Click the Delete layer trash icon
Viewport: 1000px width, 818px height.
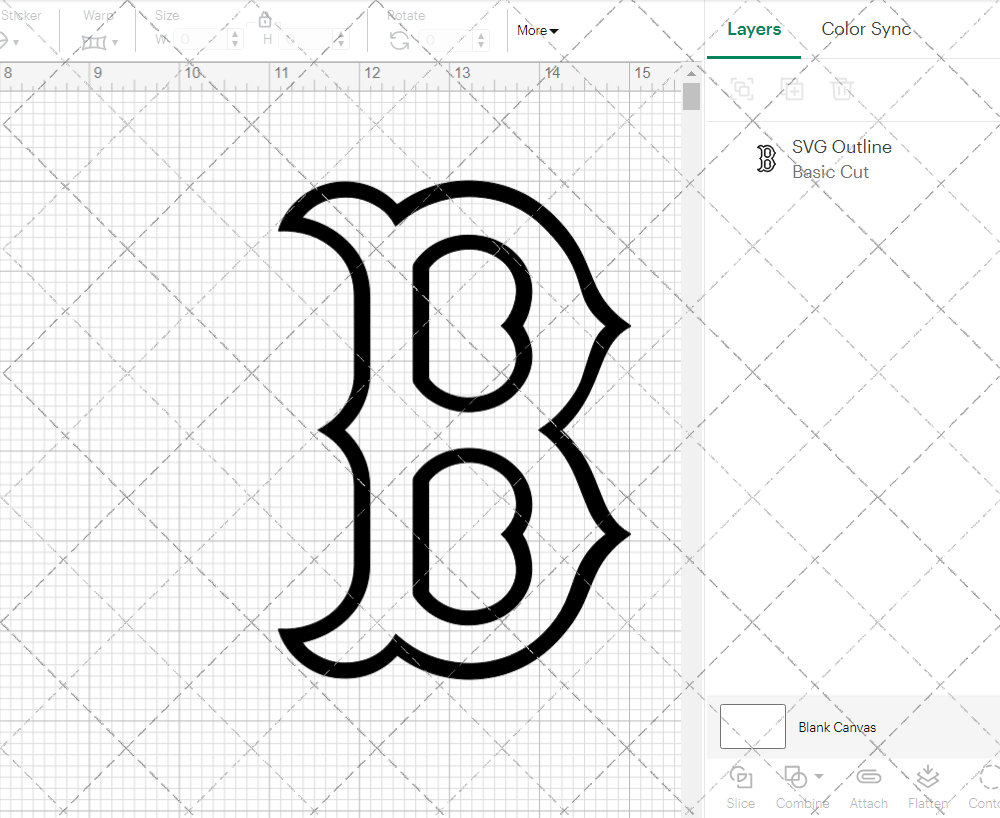coord(842,89)
